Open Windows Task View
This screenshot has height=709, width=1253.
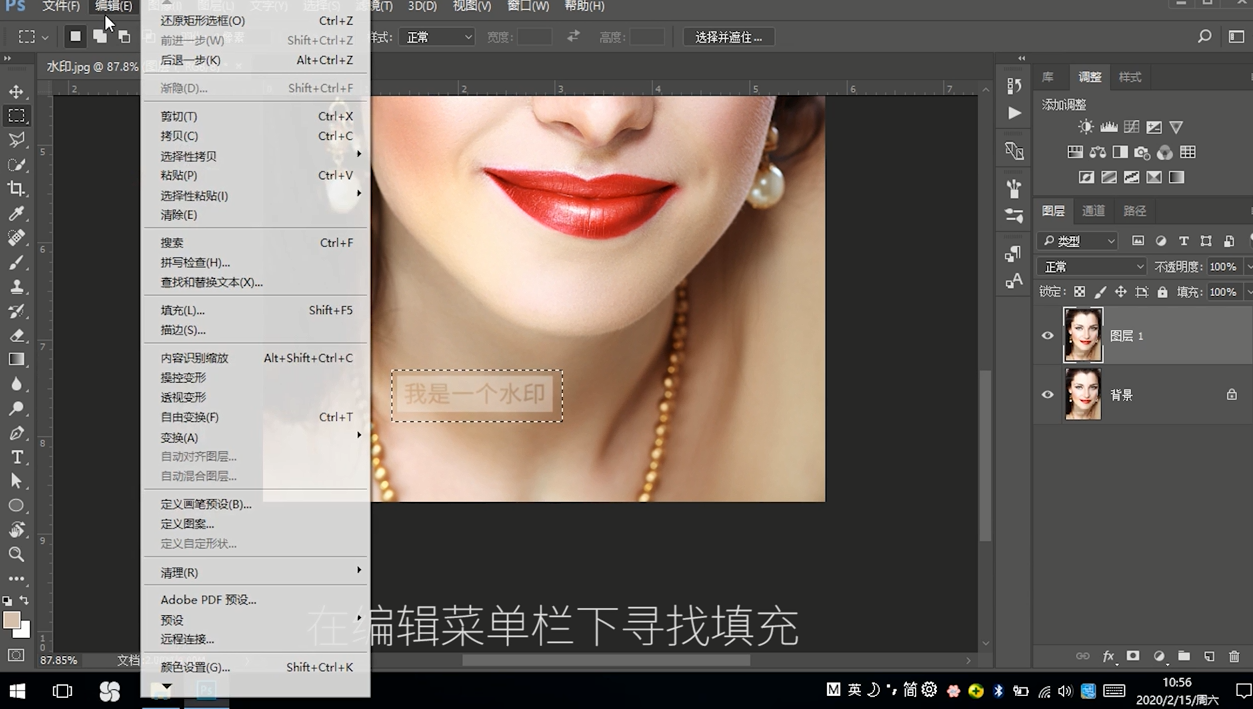[62, 690]
